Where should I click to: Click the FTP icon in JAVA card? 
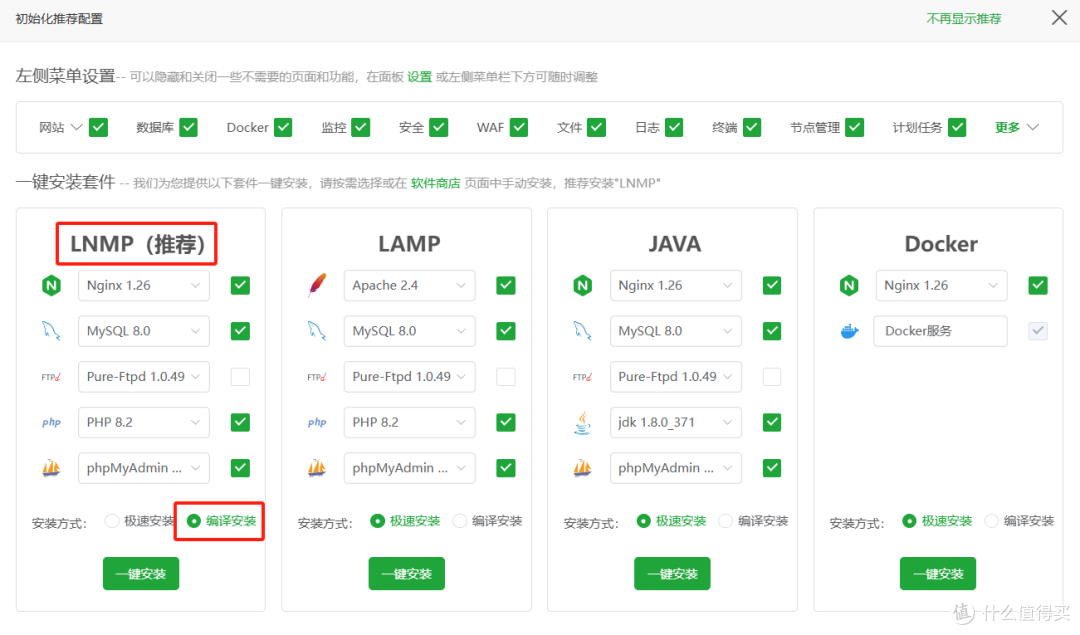583,377
